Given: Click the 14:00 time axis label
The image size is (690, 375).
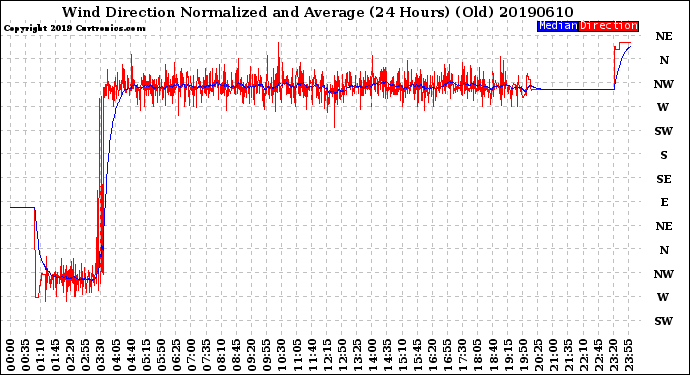Looking at the screenshot, I should (372, 355).
